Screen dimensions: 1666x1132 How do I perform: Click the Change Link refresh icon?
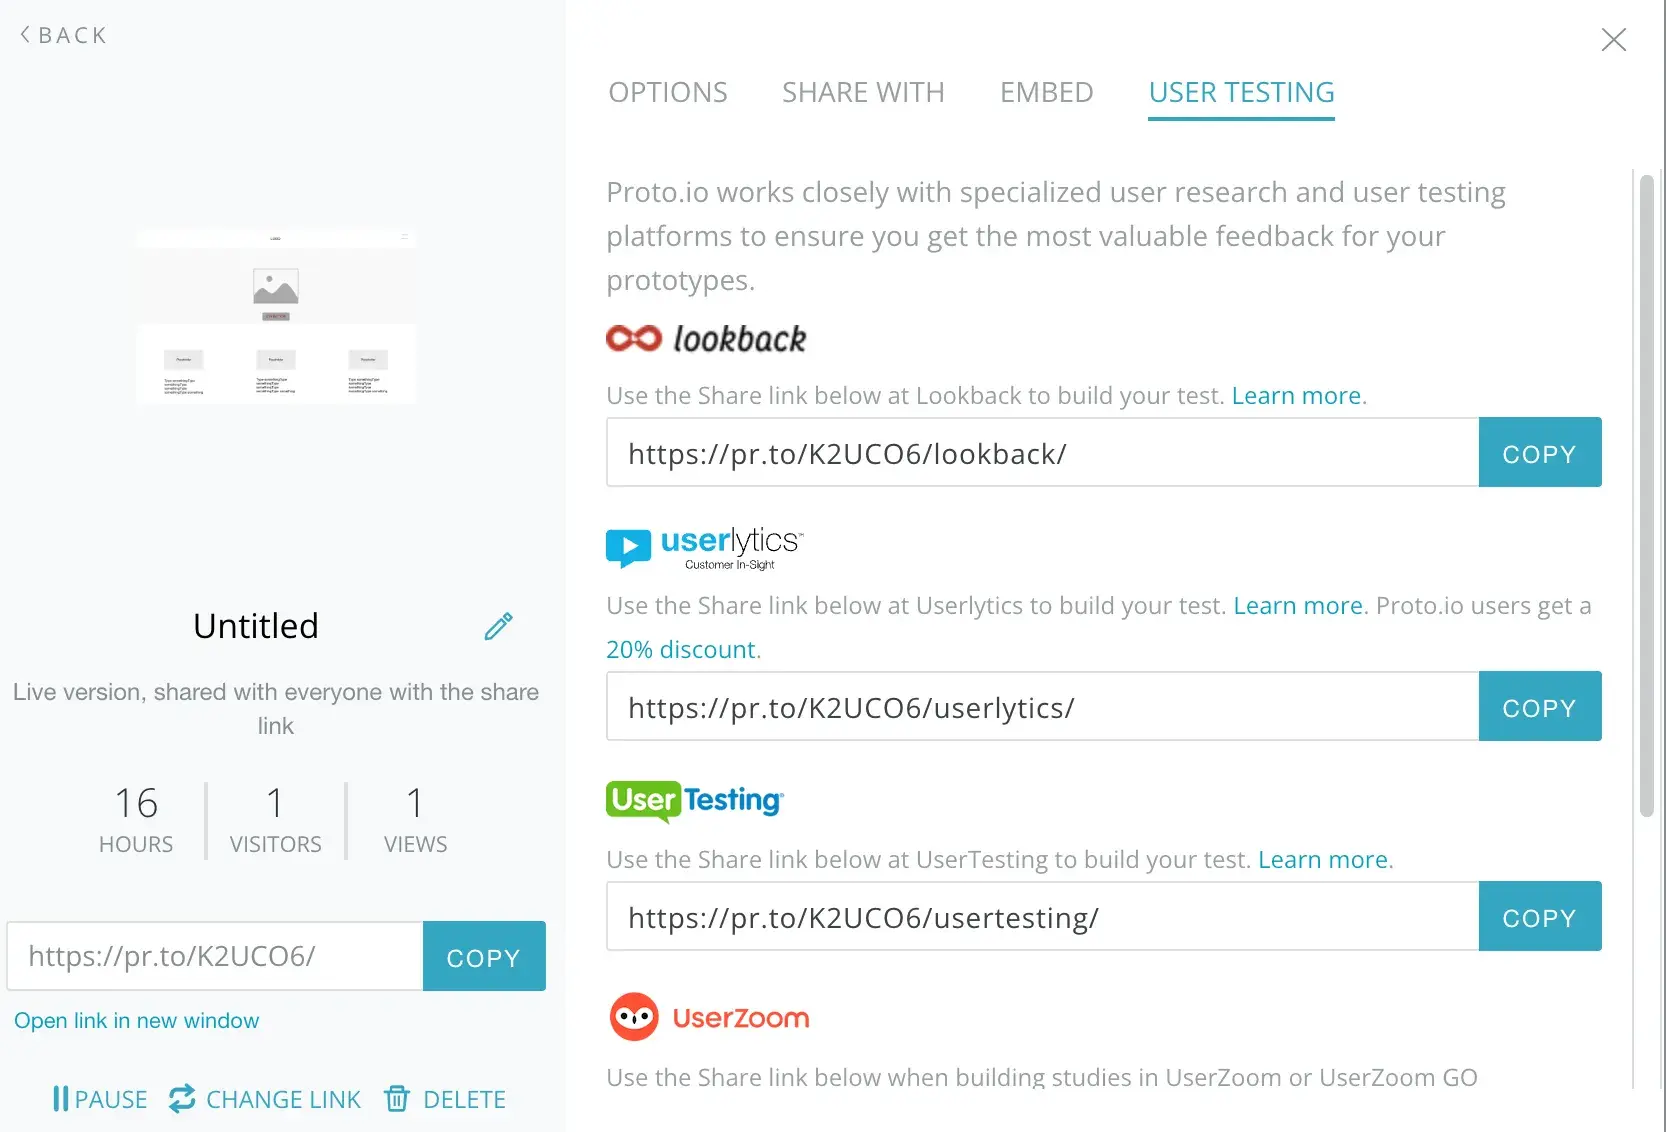[182, 1099]
